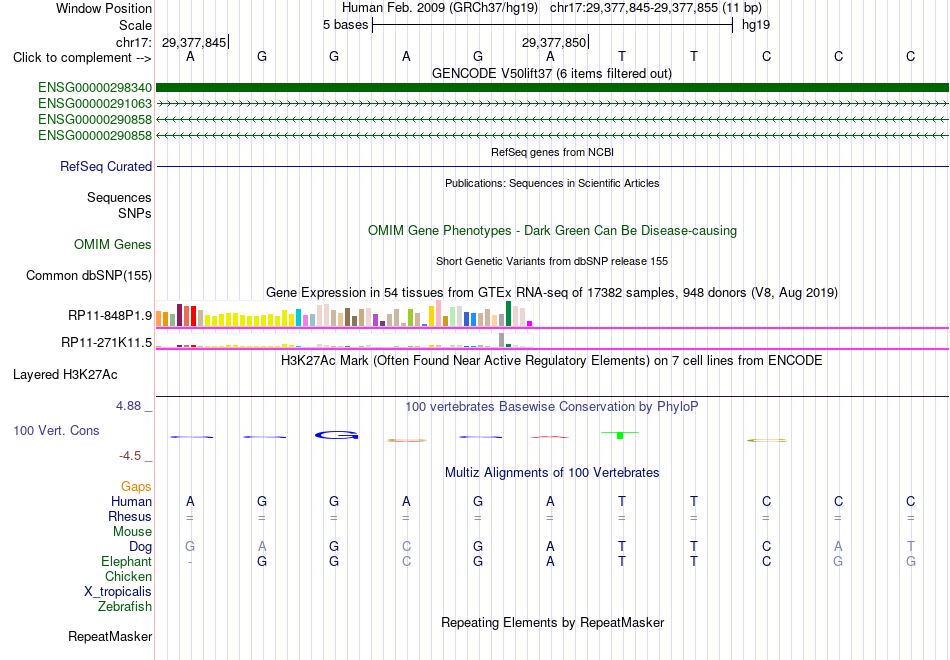Click the Elephant species label
Image resolution: width=950 pixels, height=660 pixels.
pyautogui.click(x=126, y=562)
